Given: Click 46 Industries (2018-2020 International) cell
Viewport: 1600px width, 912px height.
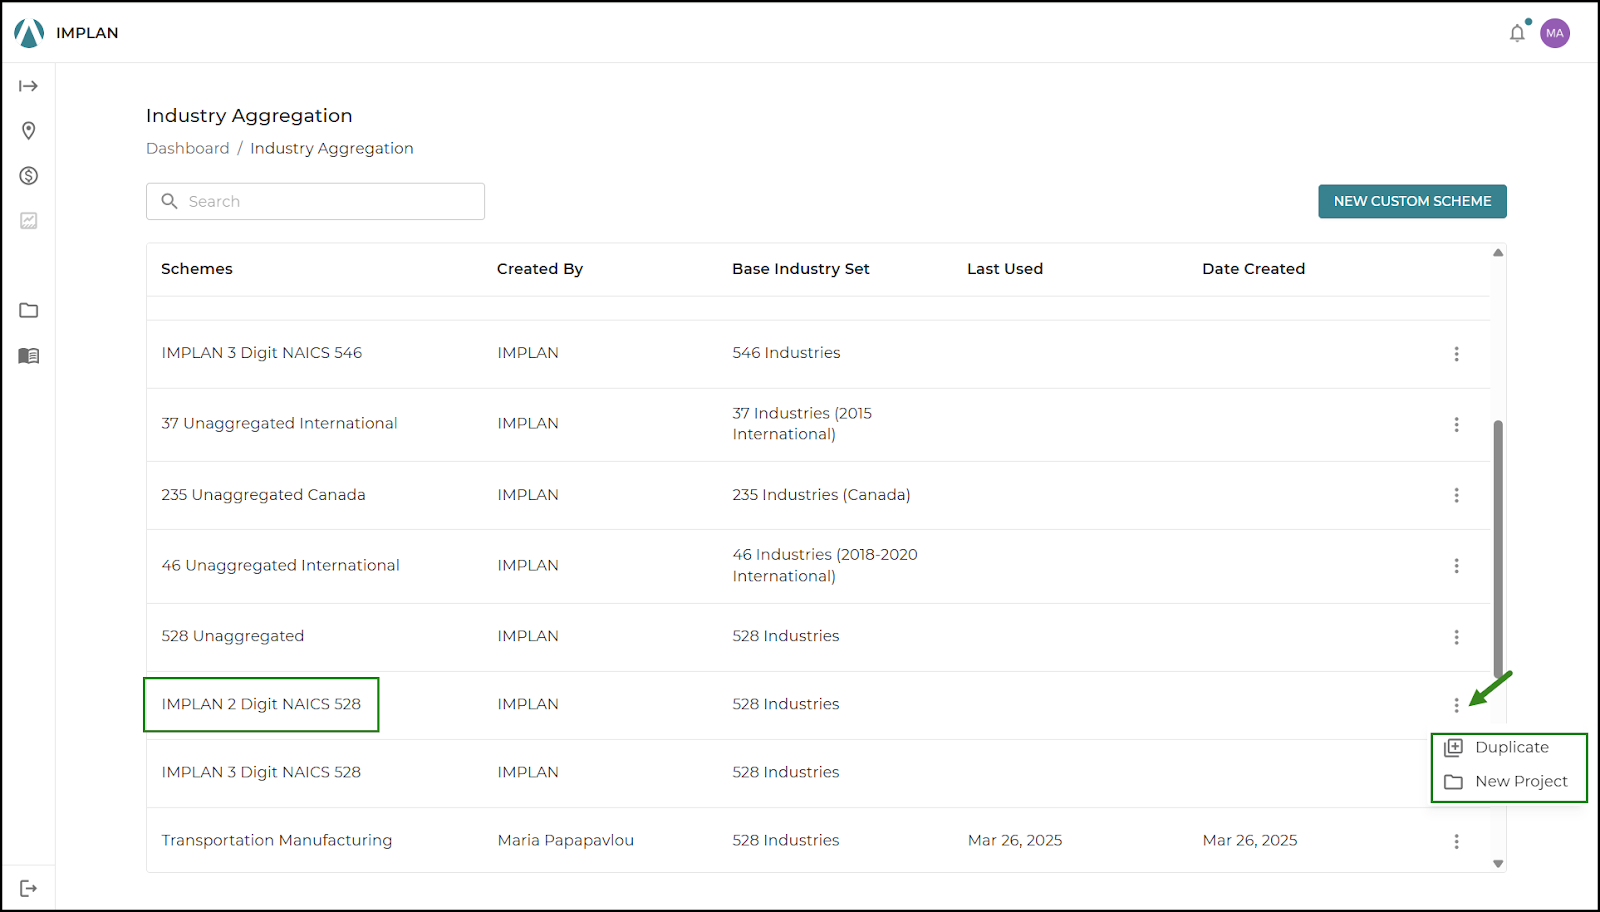Looking at the screenshot, I should coord(825,565).
